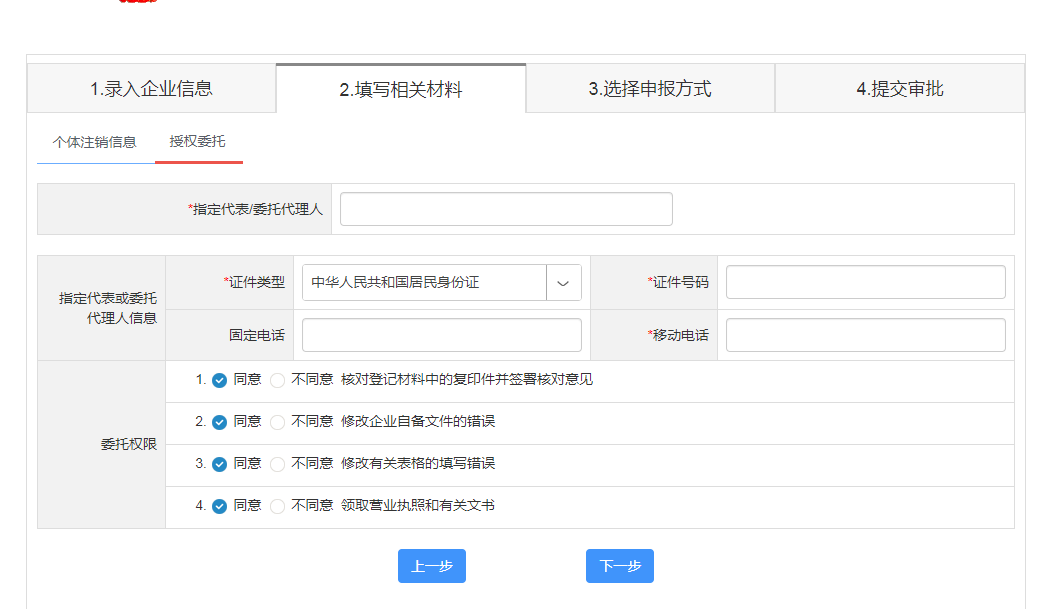This screenshot has height=609, width=1044.
Task: Select 不同意 for item 1 核对登记材料
Action: click(x=278, y=380)
